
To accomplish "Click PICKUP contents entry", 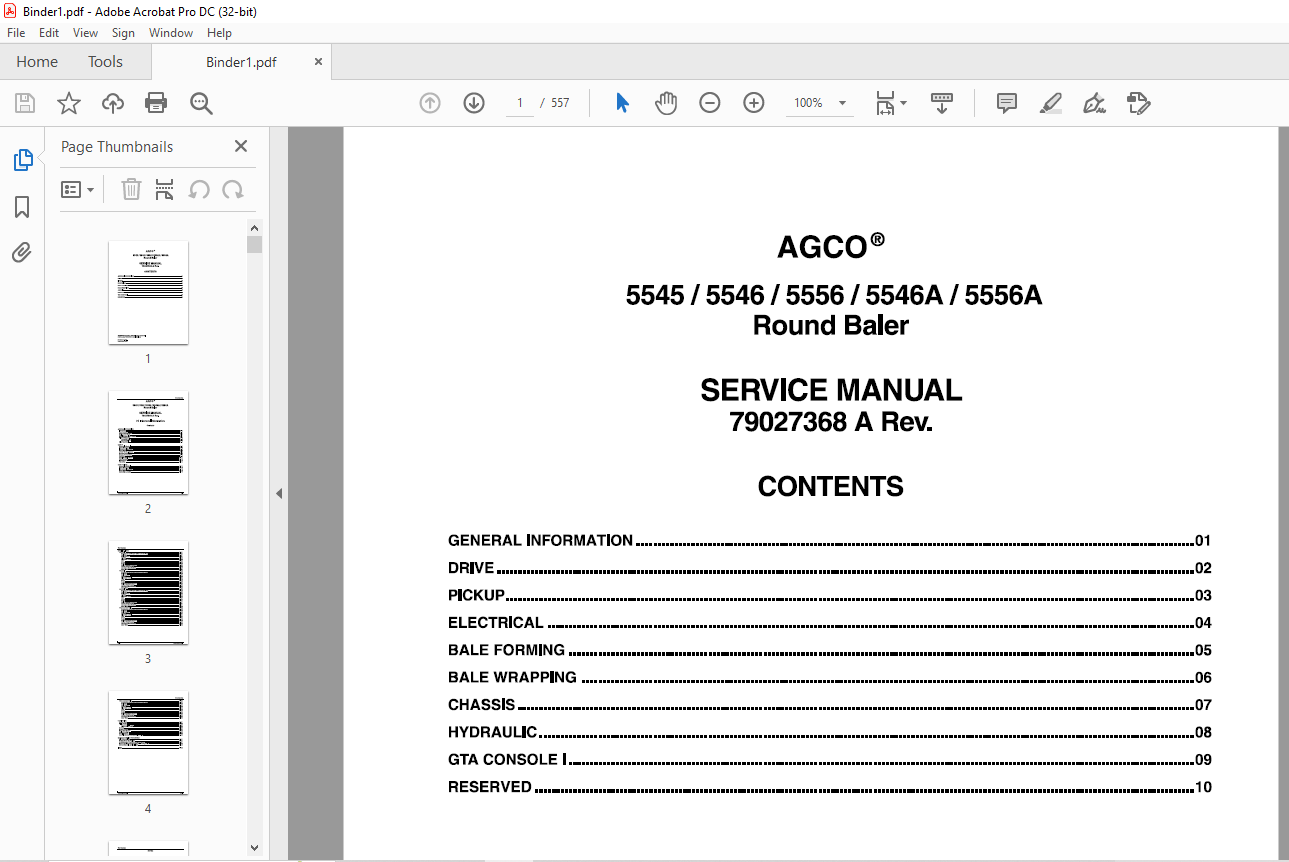I will [x=830, y=596].
